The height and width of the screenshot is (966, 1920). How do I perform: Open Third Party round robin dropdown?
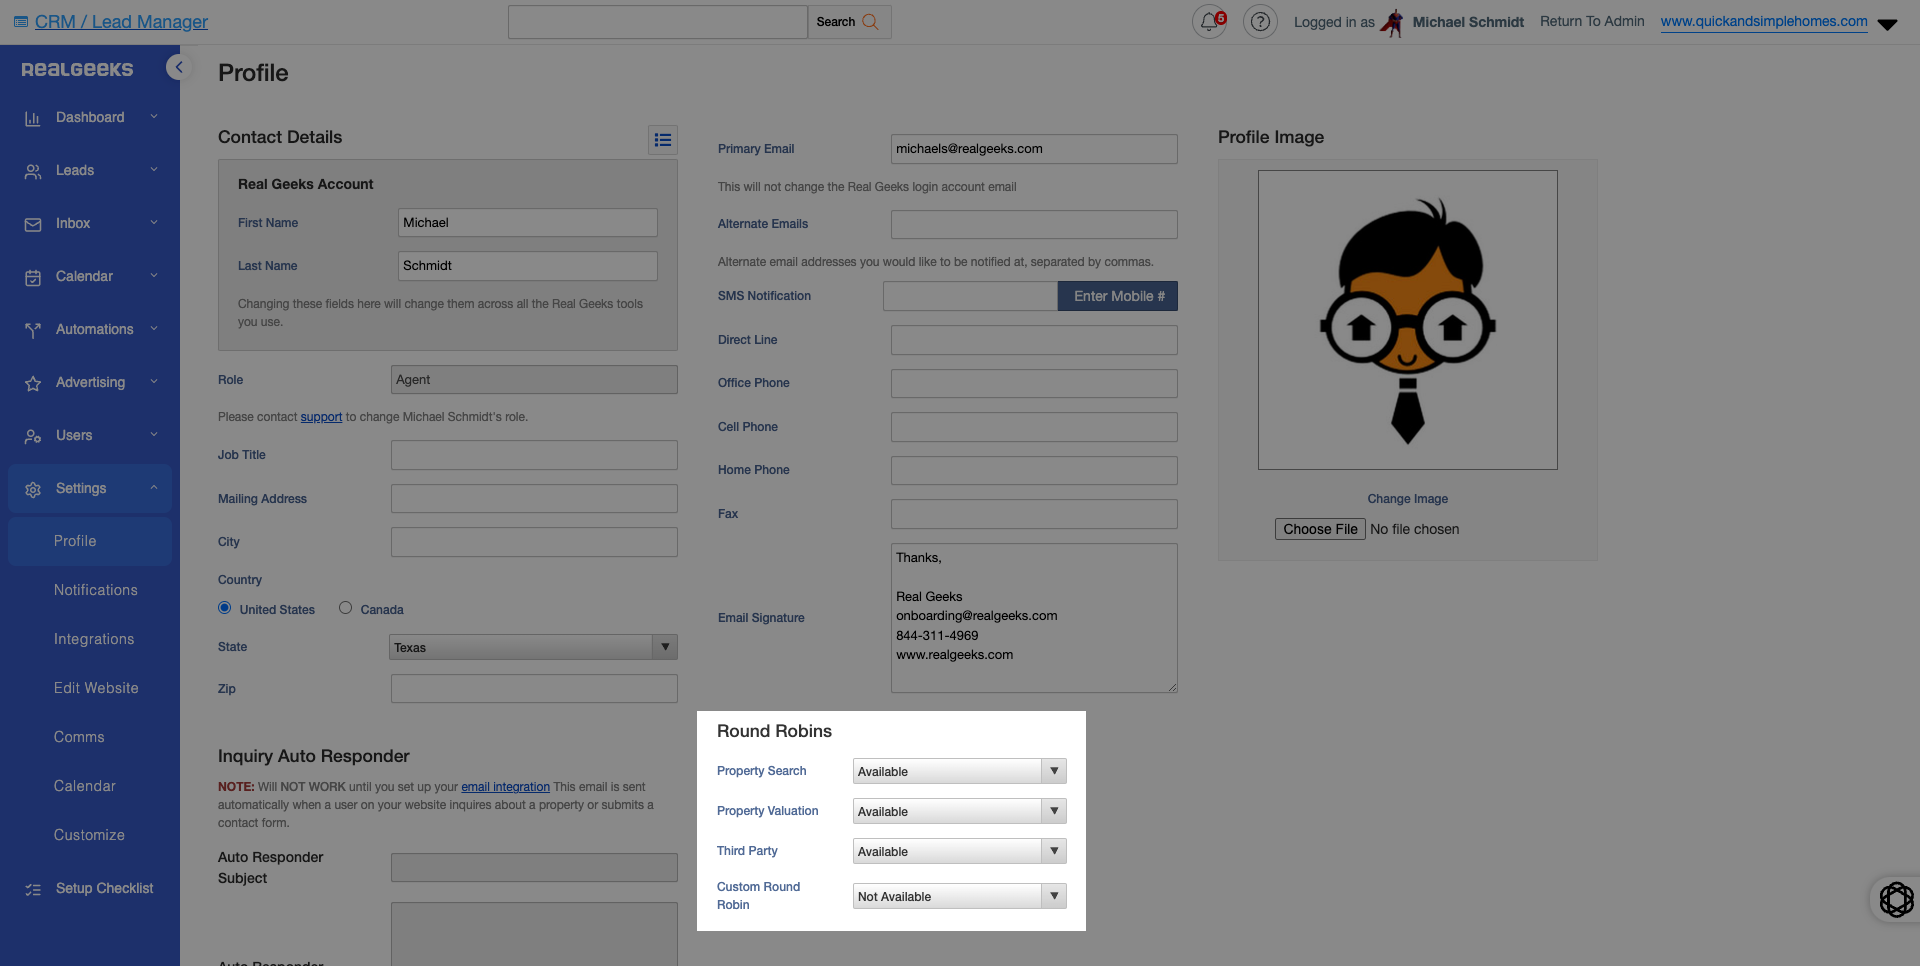(x=959, y=851)
